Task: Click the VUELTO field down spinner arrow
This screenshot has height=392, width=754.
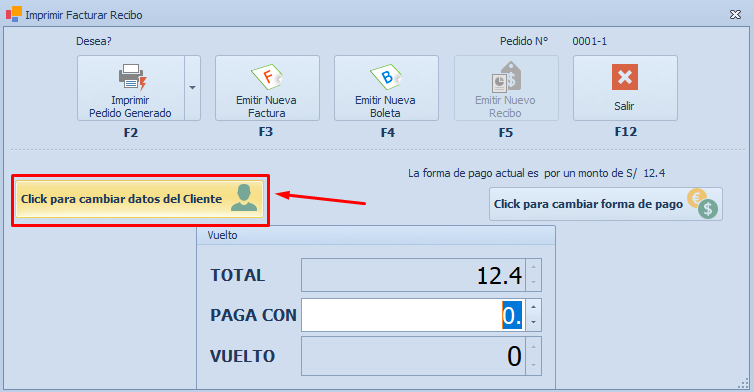Action: coord(534,366)
